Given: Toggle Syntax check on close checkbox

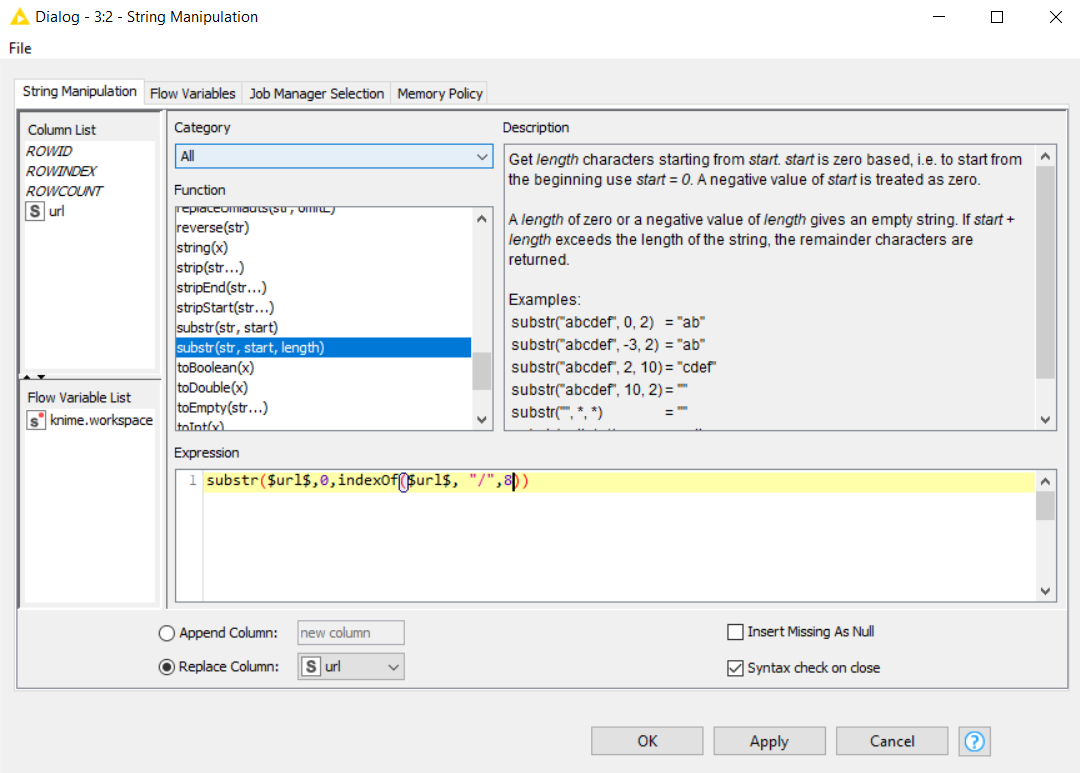Looking at the screenshot, I should (x=736, y=667).
